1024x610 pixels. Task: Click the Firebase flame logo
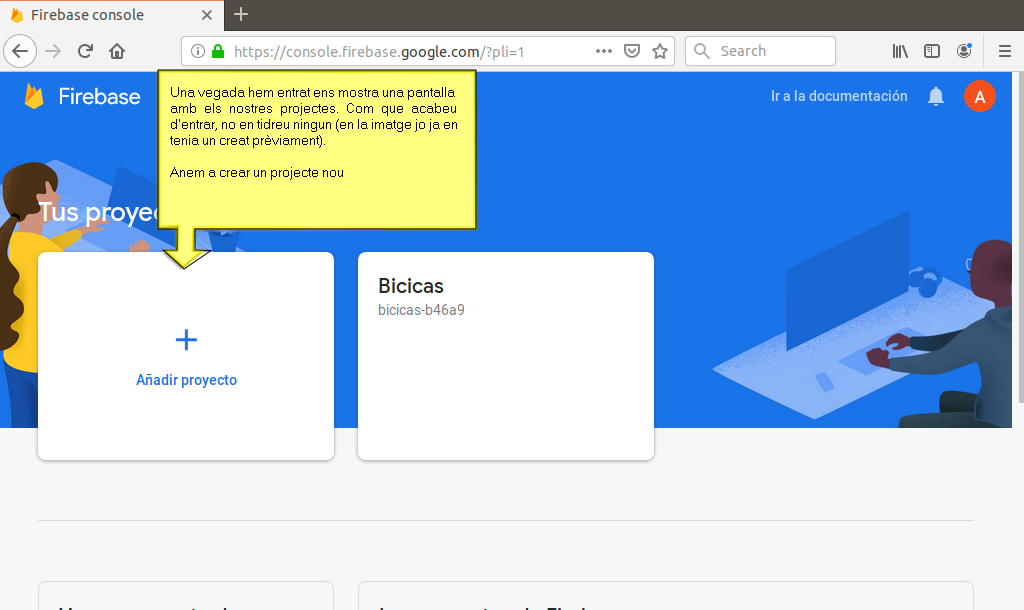(33, 96)
